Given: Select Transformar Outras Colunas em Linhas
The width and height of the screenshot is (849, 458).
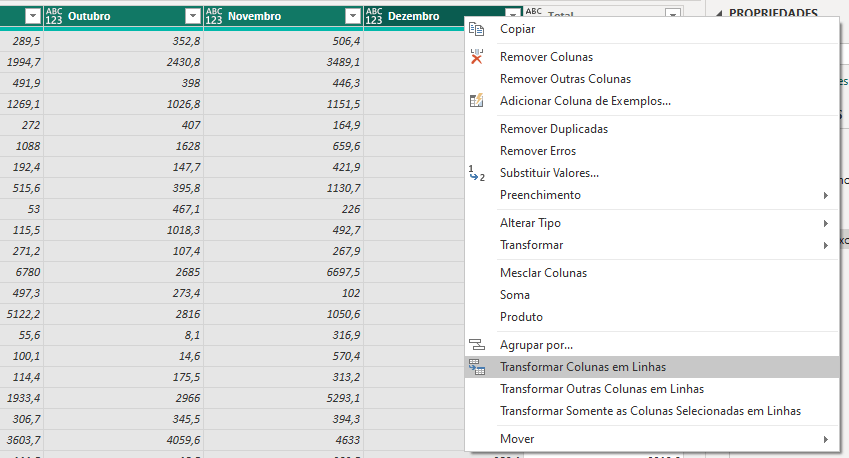Looking at the screenshot, I should pos(652,389).
